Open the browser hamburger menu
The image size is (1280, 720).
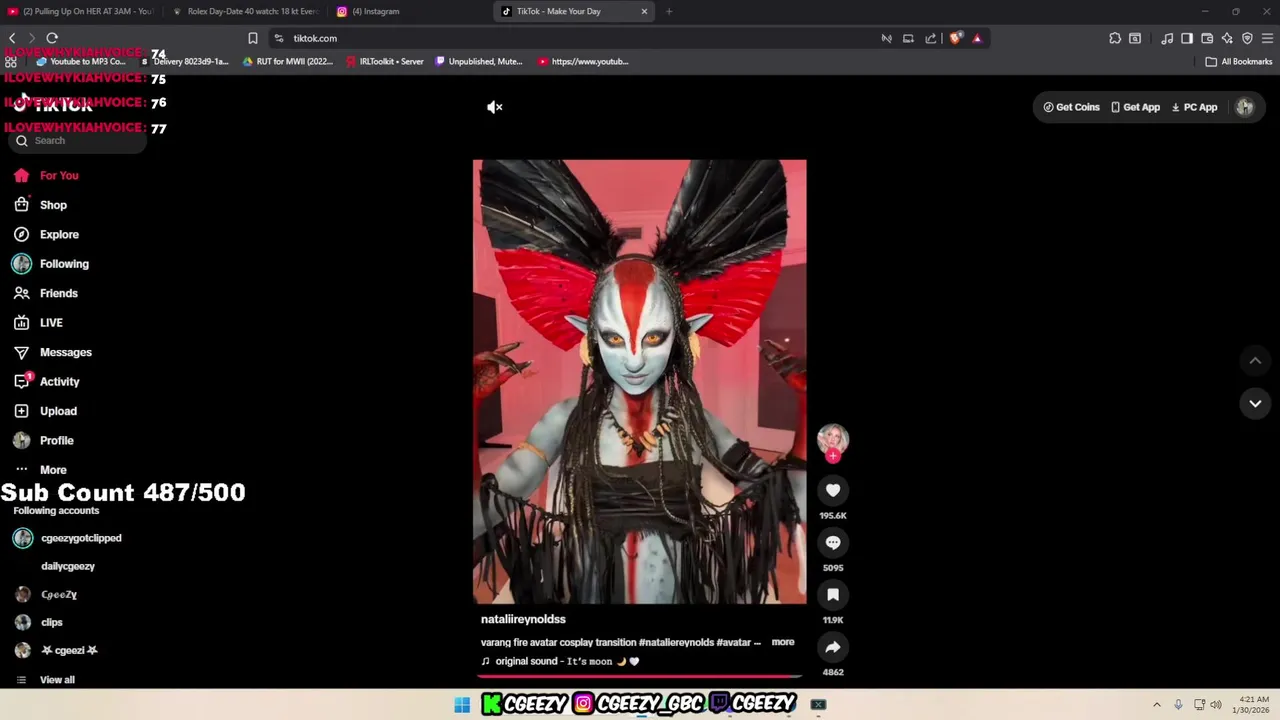(x=1267, y=38)
